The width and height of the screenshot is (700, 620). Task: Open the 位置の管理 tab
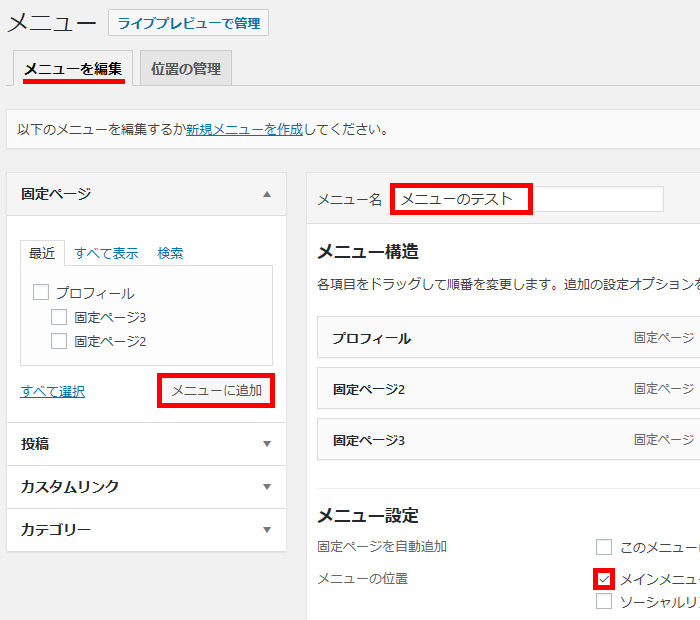(186, 68)
